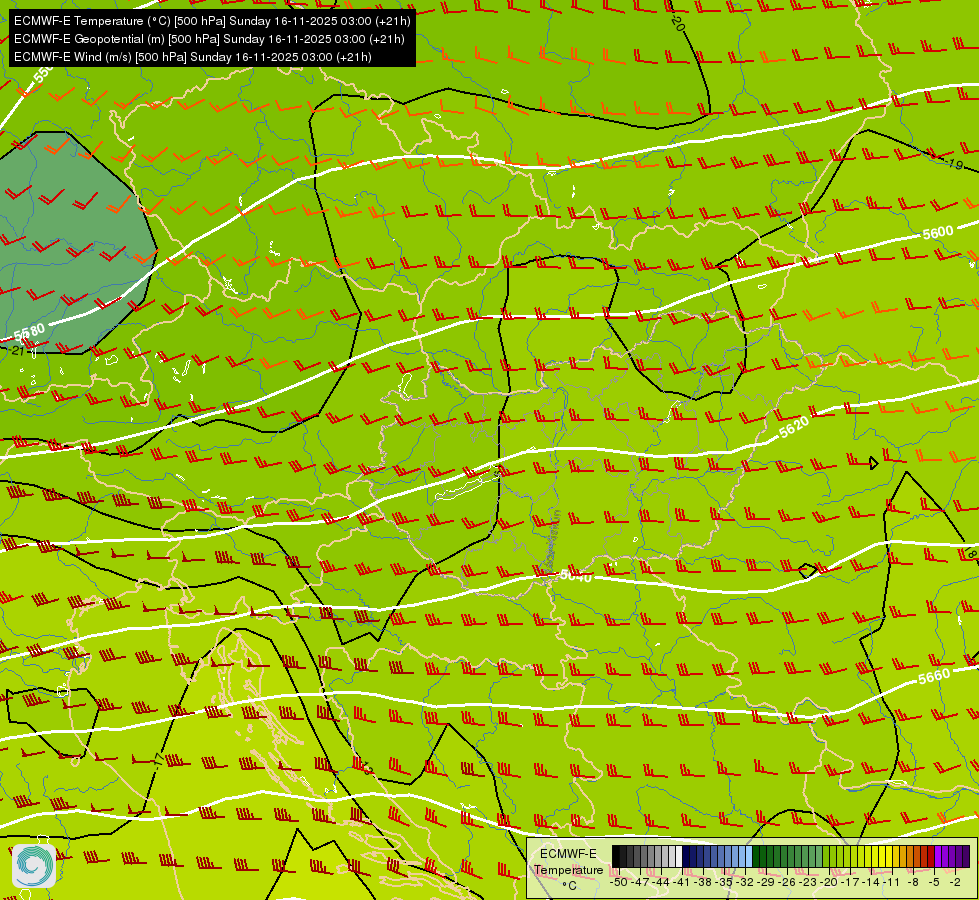Click the -26 value in the legend
The height and width of the screenshot is (900, 979).
(x=787, y=883)
